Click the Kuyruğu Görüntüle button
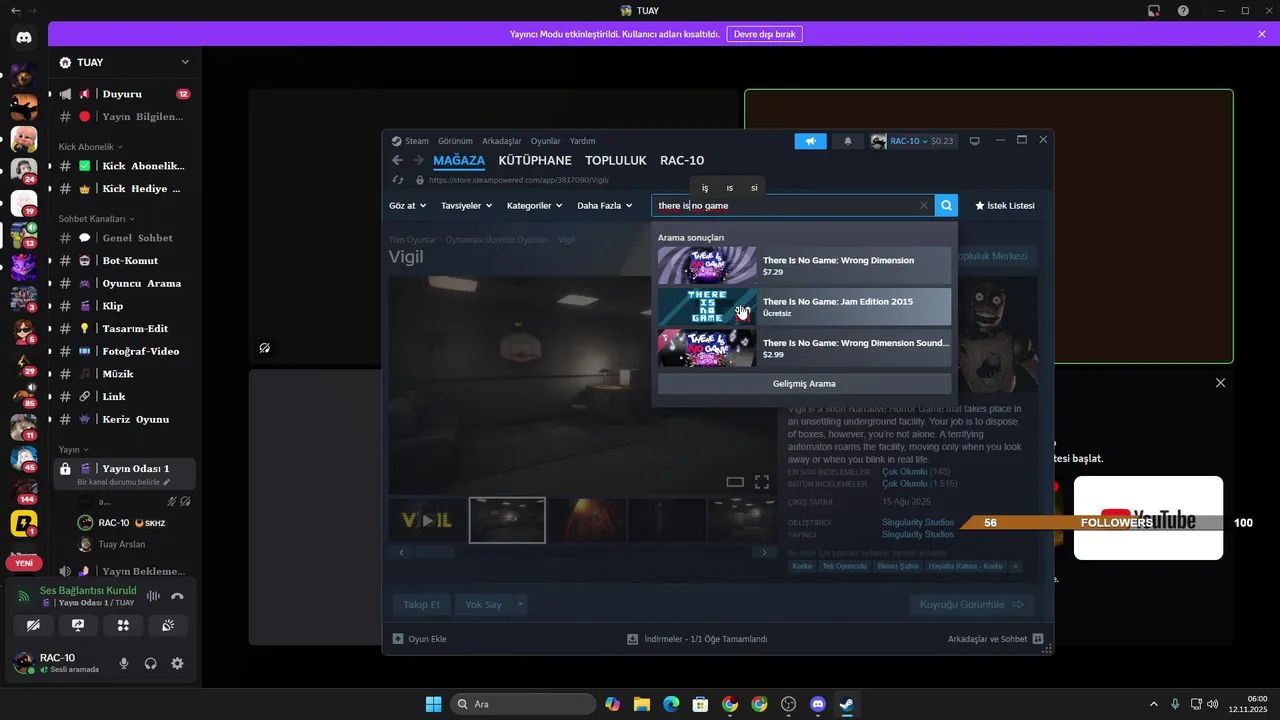 click(x=972, y=604)
